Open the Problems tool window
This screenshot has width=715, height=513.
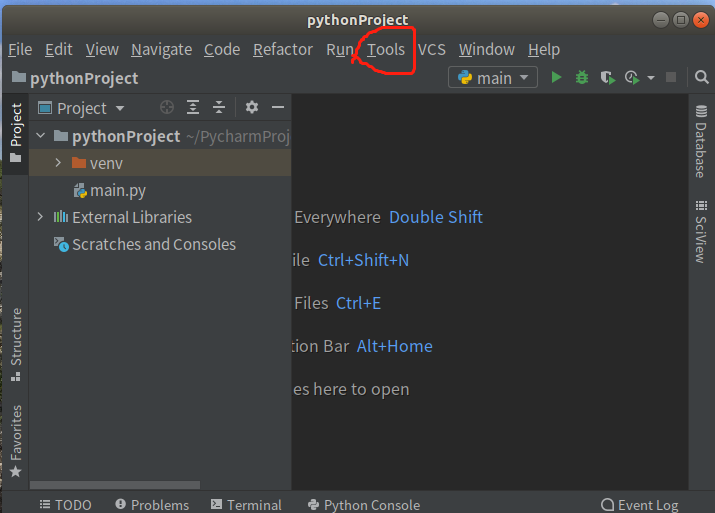[x=152, y=505]
